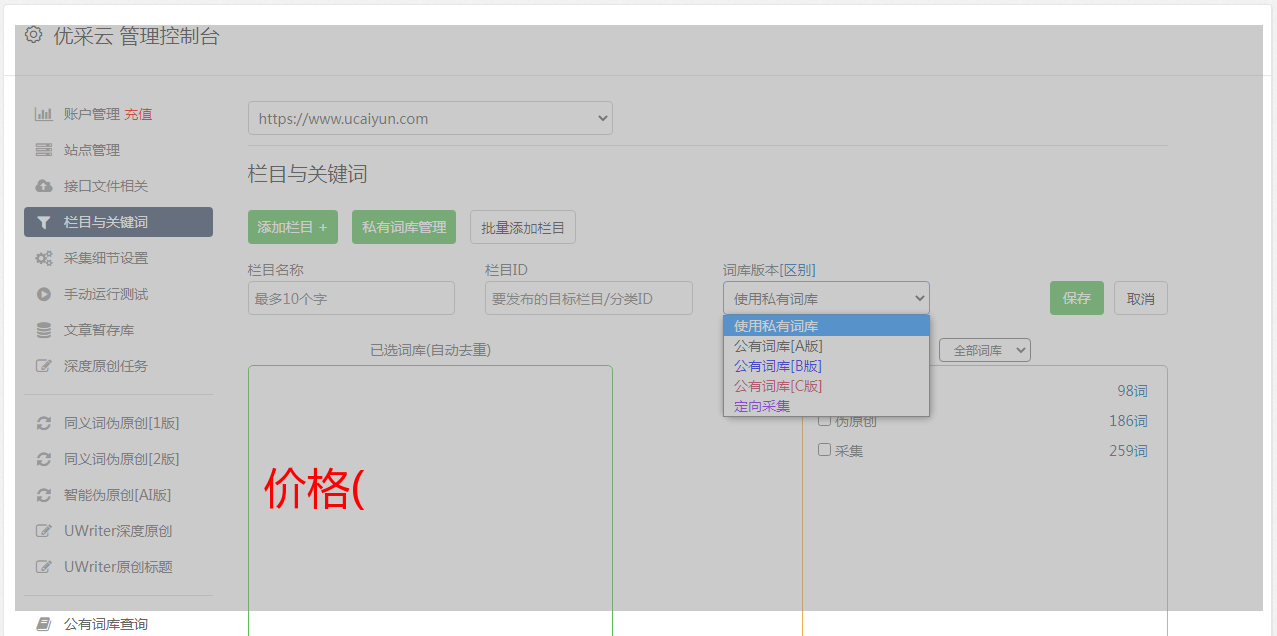Click the green 保存 button

point(1076,298)
